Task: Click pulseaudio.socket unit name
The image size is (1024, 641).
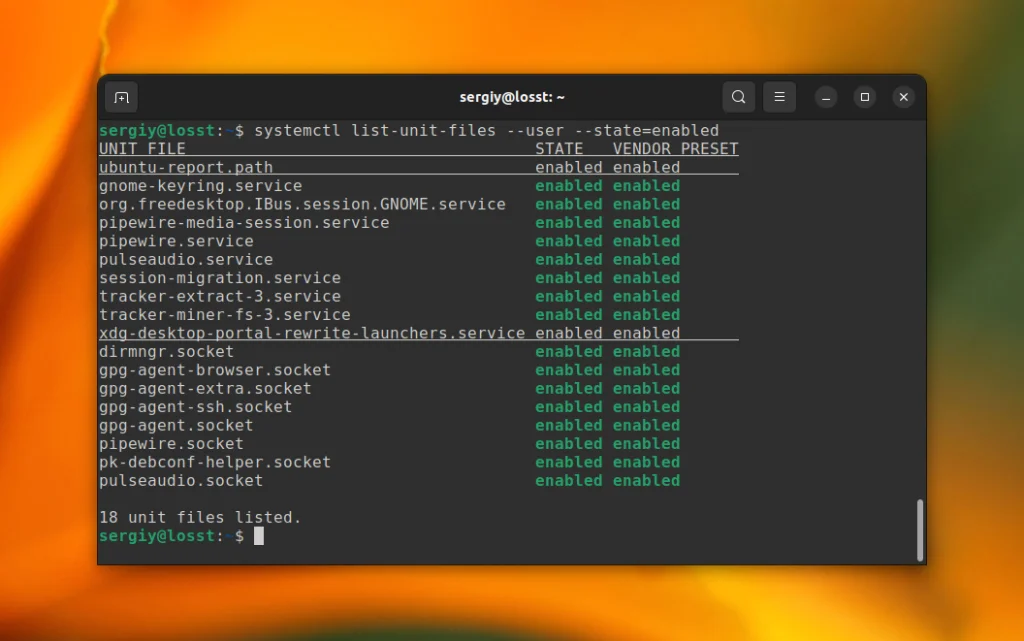Action: point(181,480)
